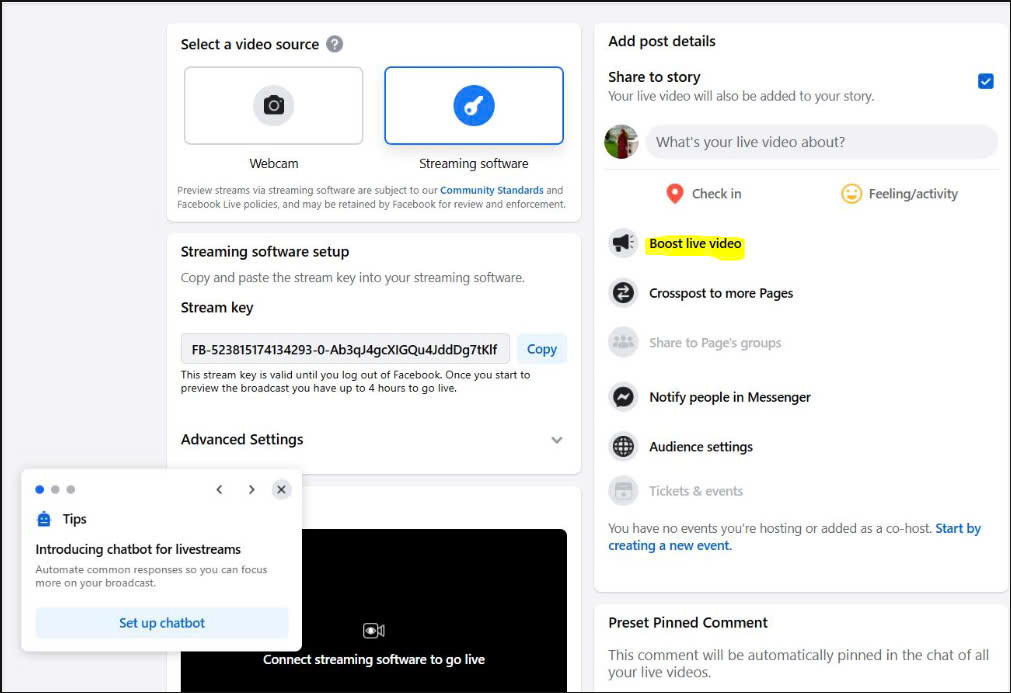Click the Boost live video megaphone icon

coord(623,243)
